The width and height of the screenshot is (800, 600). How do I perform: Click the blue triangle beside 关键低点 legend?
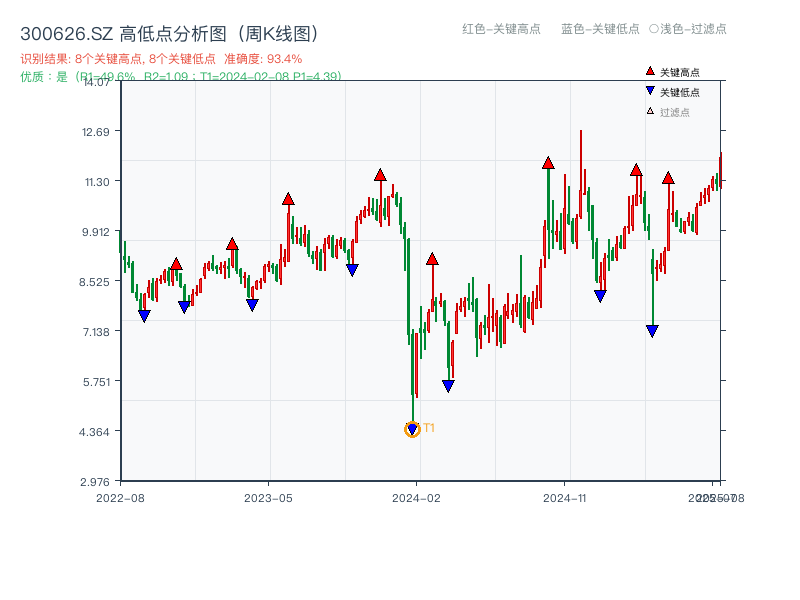(650, 92)
